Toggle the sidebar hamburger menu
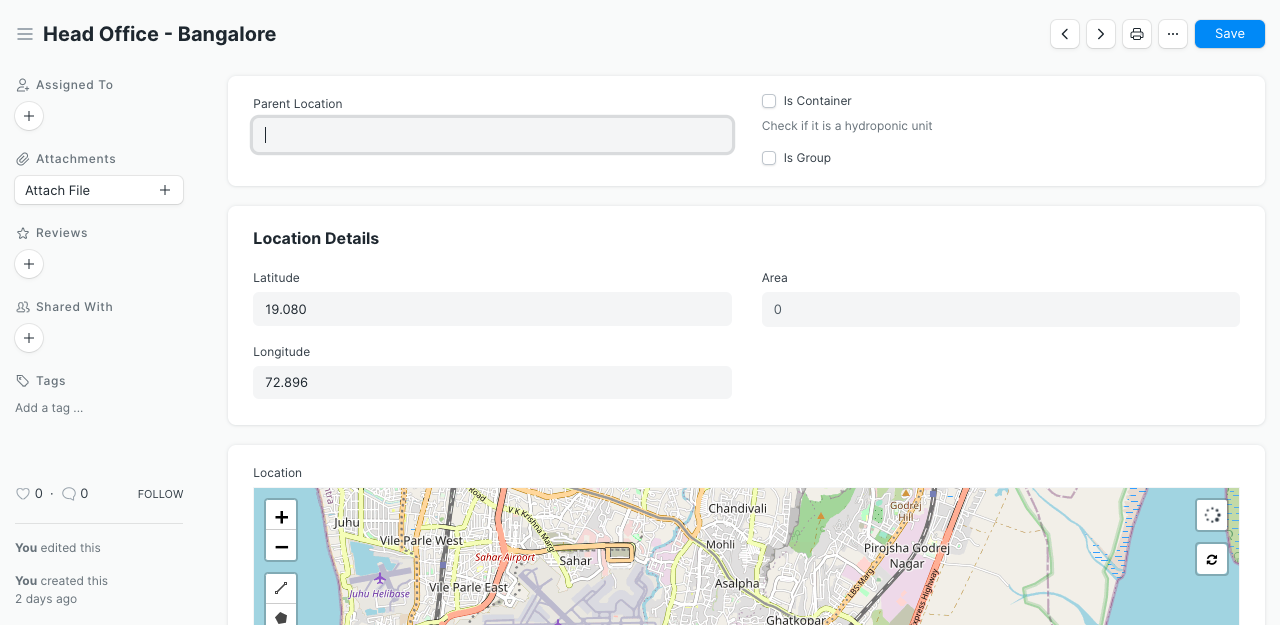 tap(25, 34)
